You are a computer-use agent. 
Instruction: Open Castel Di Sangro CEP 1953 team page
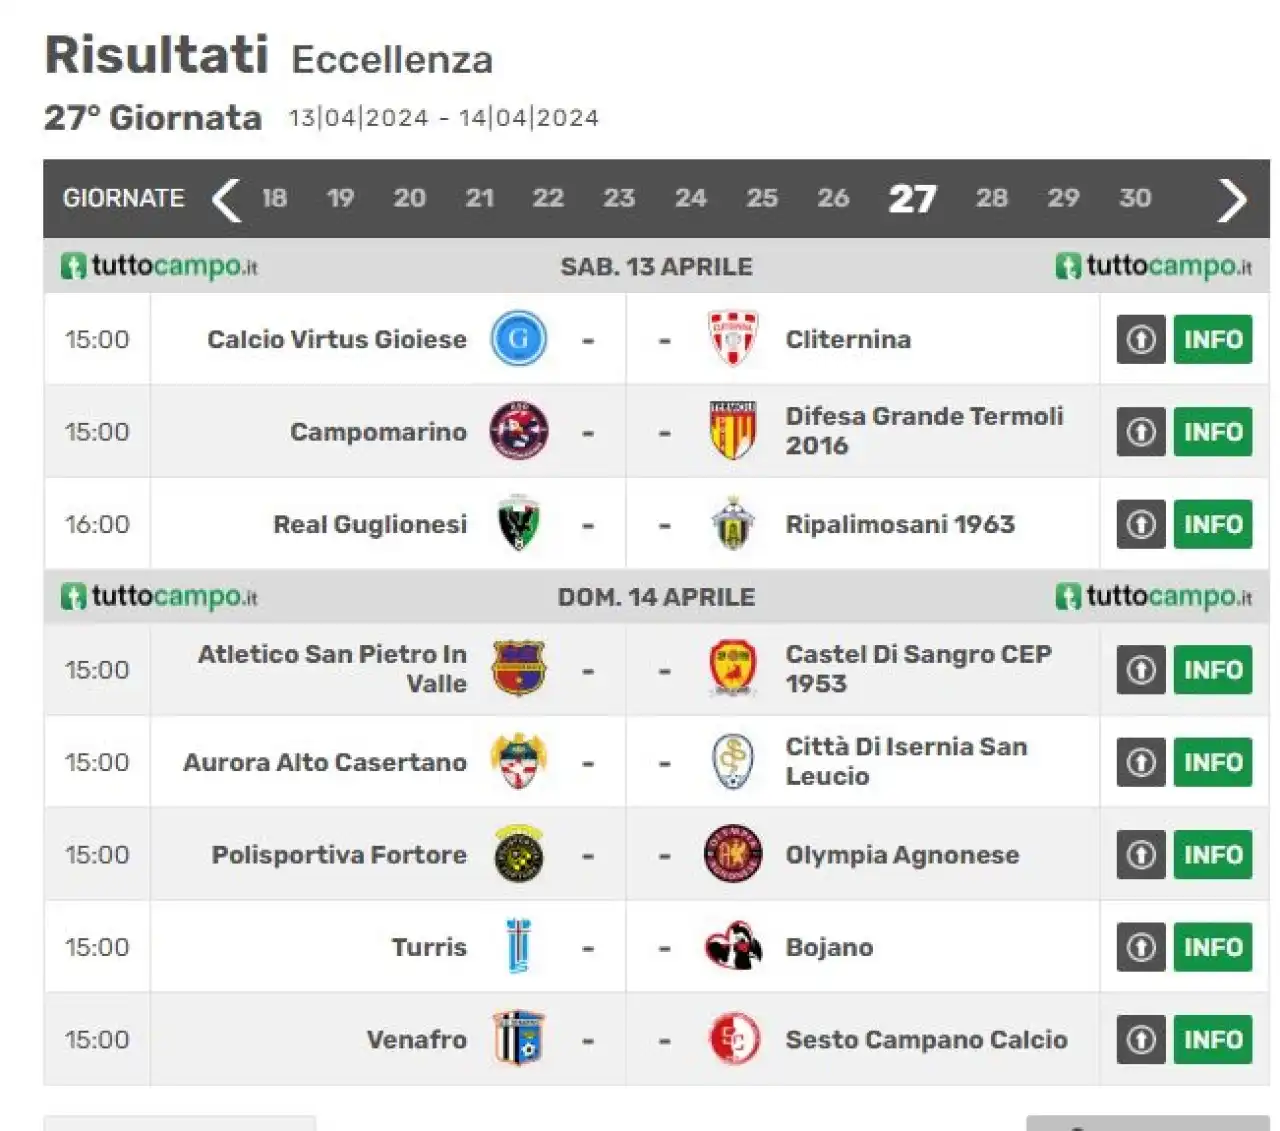(x=918, y=669)
